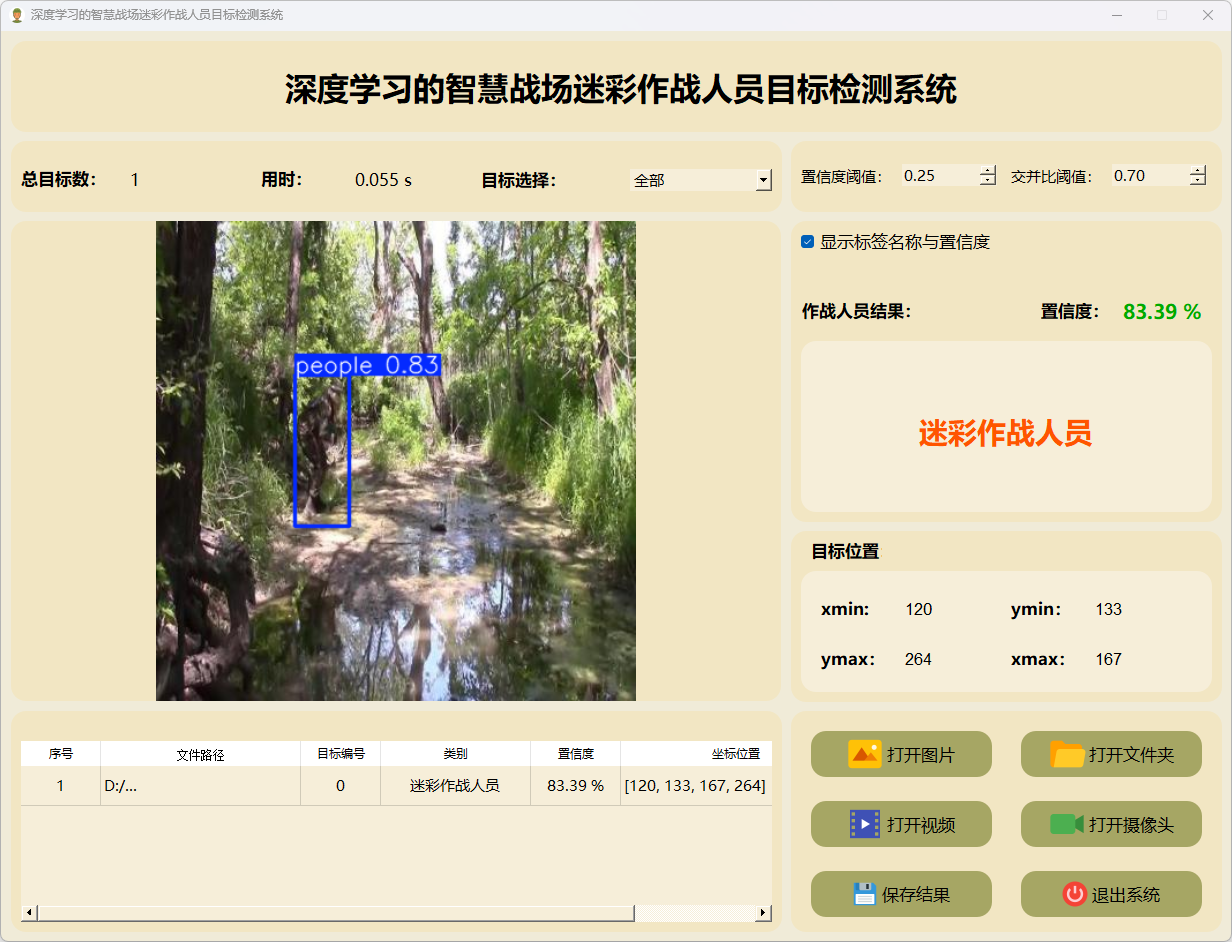Decrease confidence threshold with down arrow
This screenshot has width=1232, height=942.
click(988, 181)
